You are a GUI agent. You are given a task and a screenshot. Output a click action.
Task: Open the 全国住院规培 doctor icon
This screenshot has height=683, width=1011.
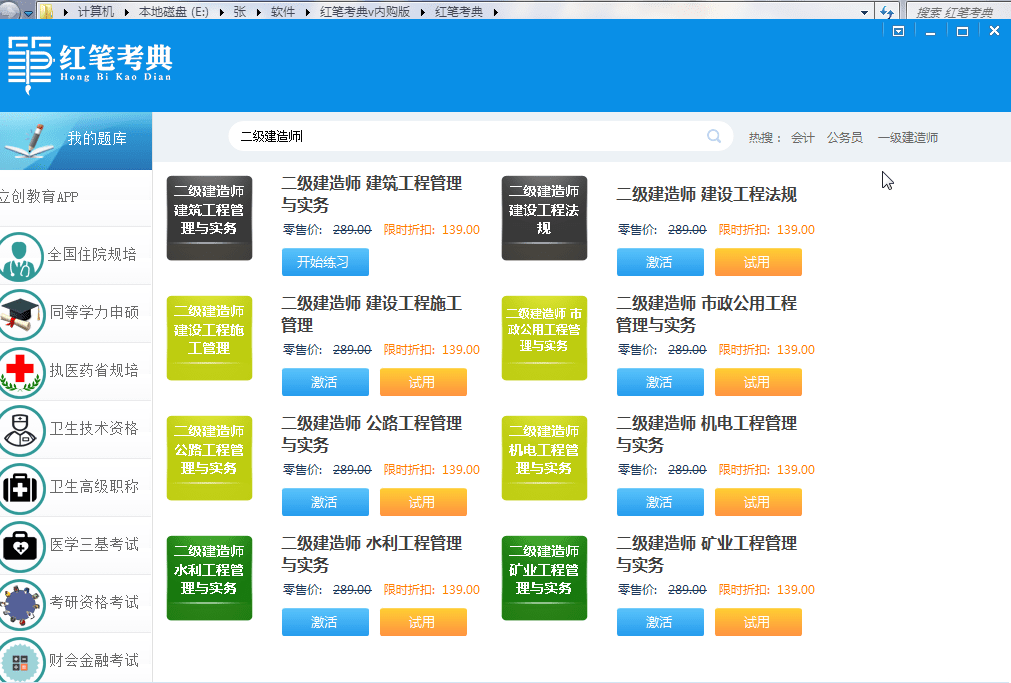19,255
